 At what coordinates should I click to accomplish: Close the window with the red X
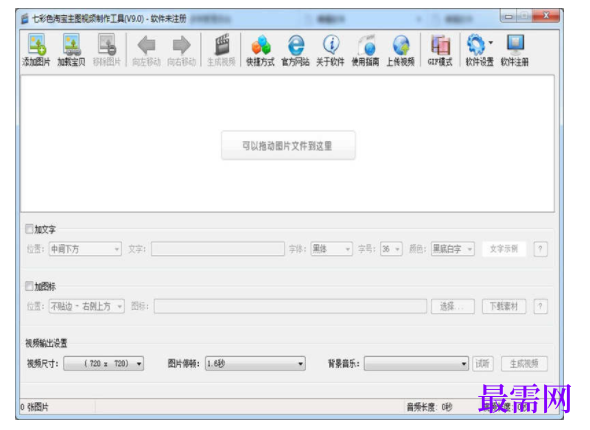(546, 16)
